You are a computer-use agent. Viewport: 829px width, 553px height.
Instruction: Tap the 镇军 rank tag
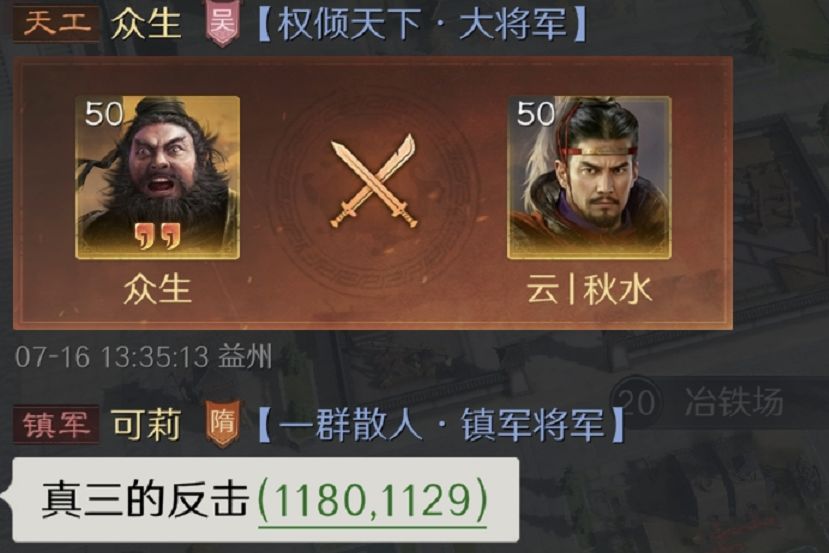[x=56, y=425]
